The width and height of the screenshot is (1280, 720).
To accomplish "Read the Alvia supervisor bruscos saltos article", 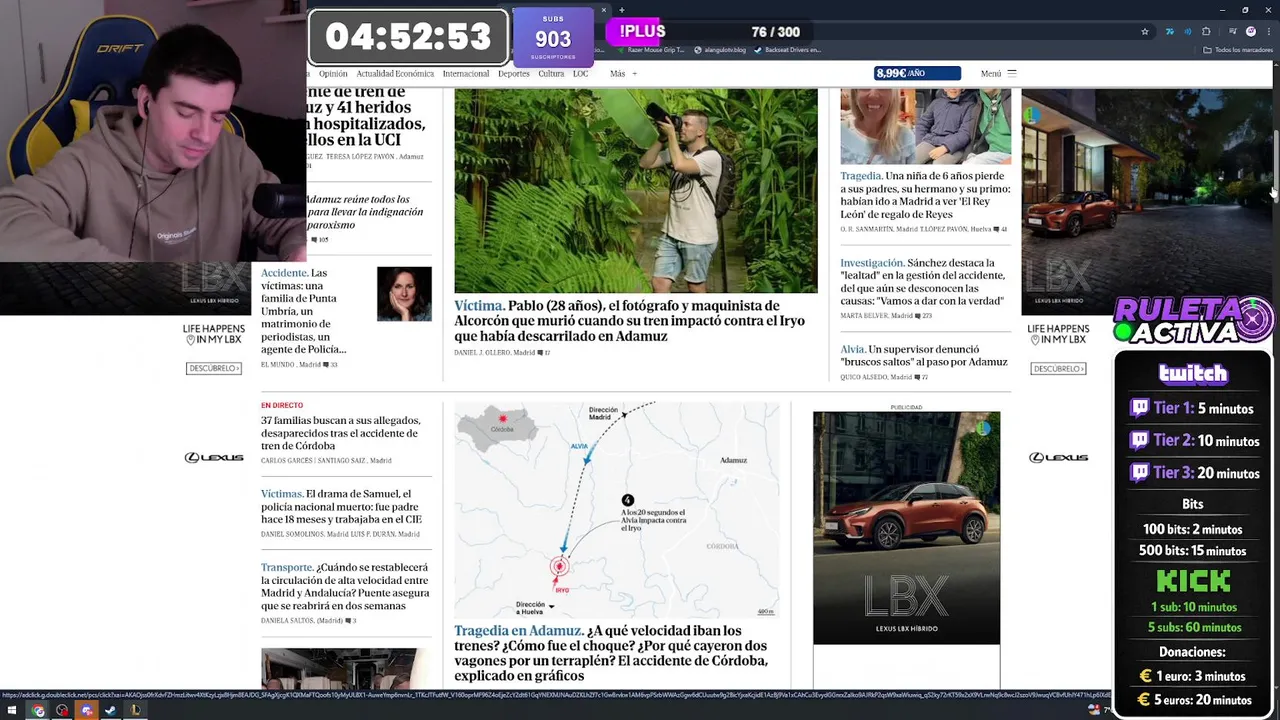I will pyautogui.click(x=923, y=355).
